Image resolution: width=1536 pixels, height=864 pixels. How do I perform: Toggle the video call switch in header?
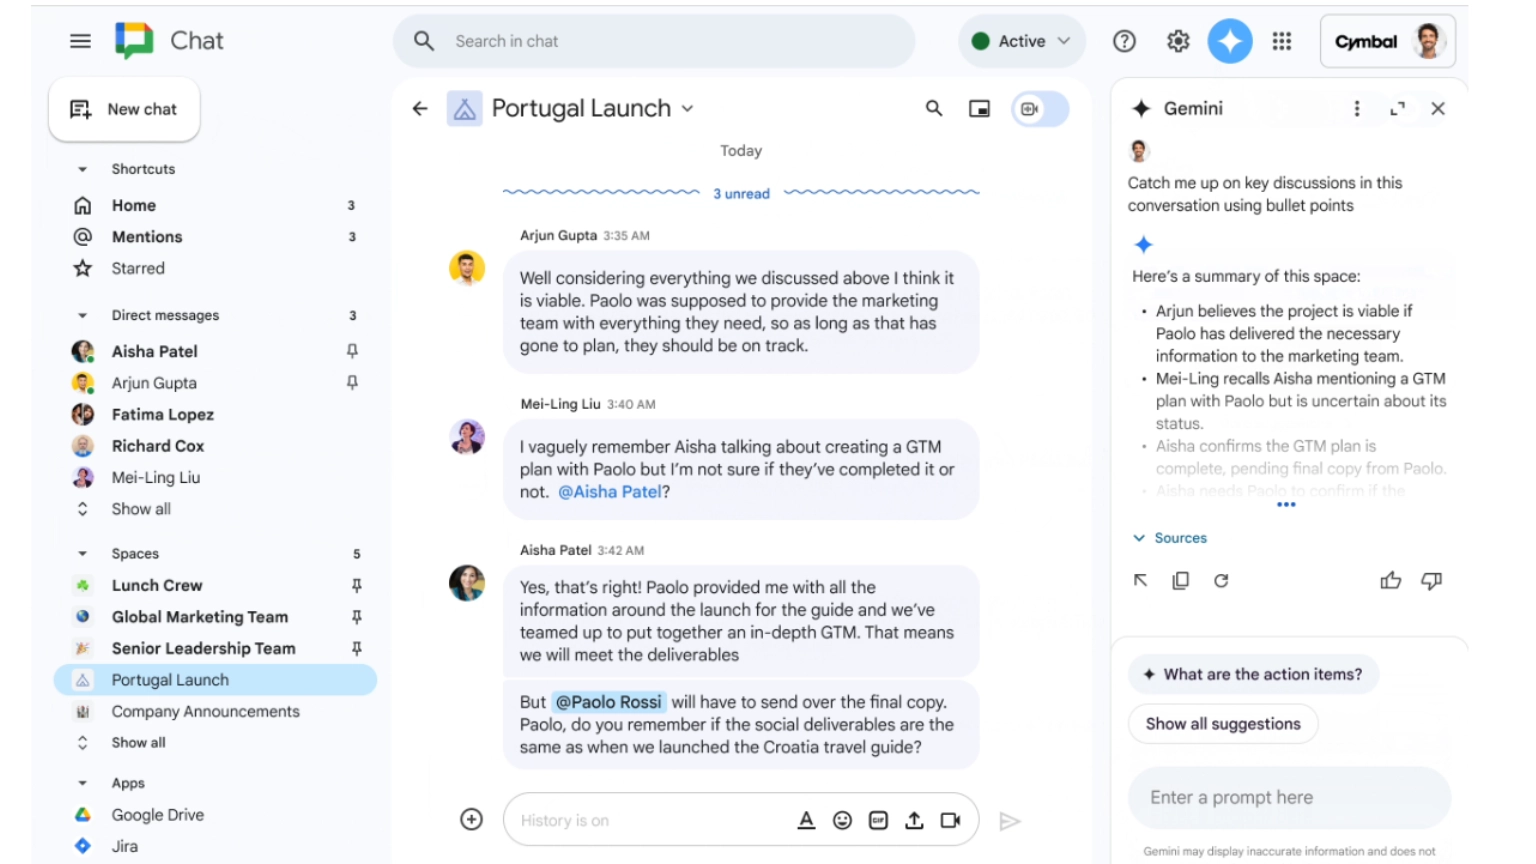[x=1039, y=109]
